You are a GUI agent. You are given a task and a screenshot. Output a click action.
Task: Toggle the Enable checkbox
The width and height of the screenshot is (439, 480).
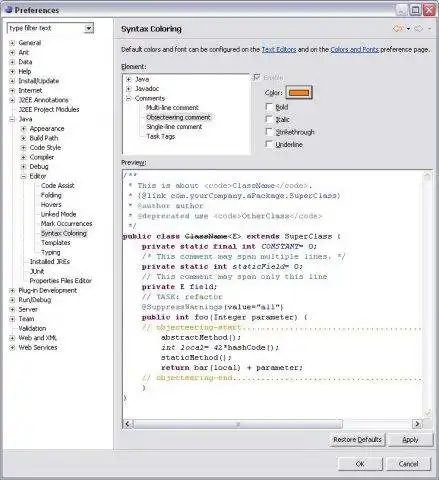pyautogui.click(x=257, y=77)
